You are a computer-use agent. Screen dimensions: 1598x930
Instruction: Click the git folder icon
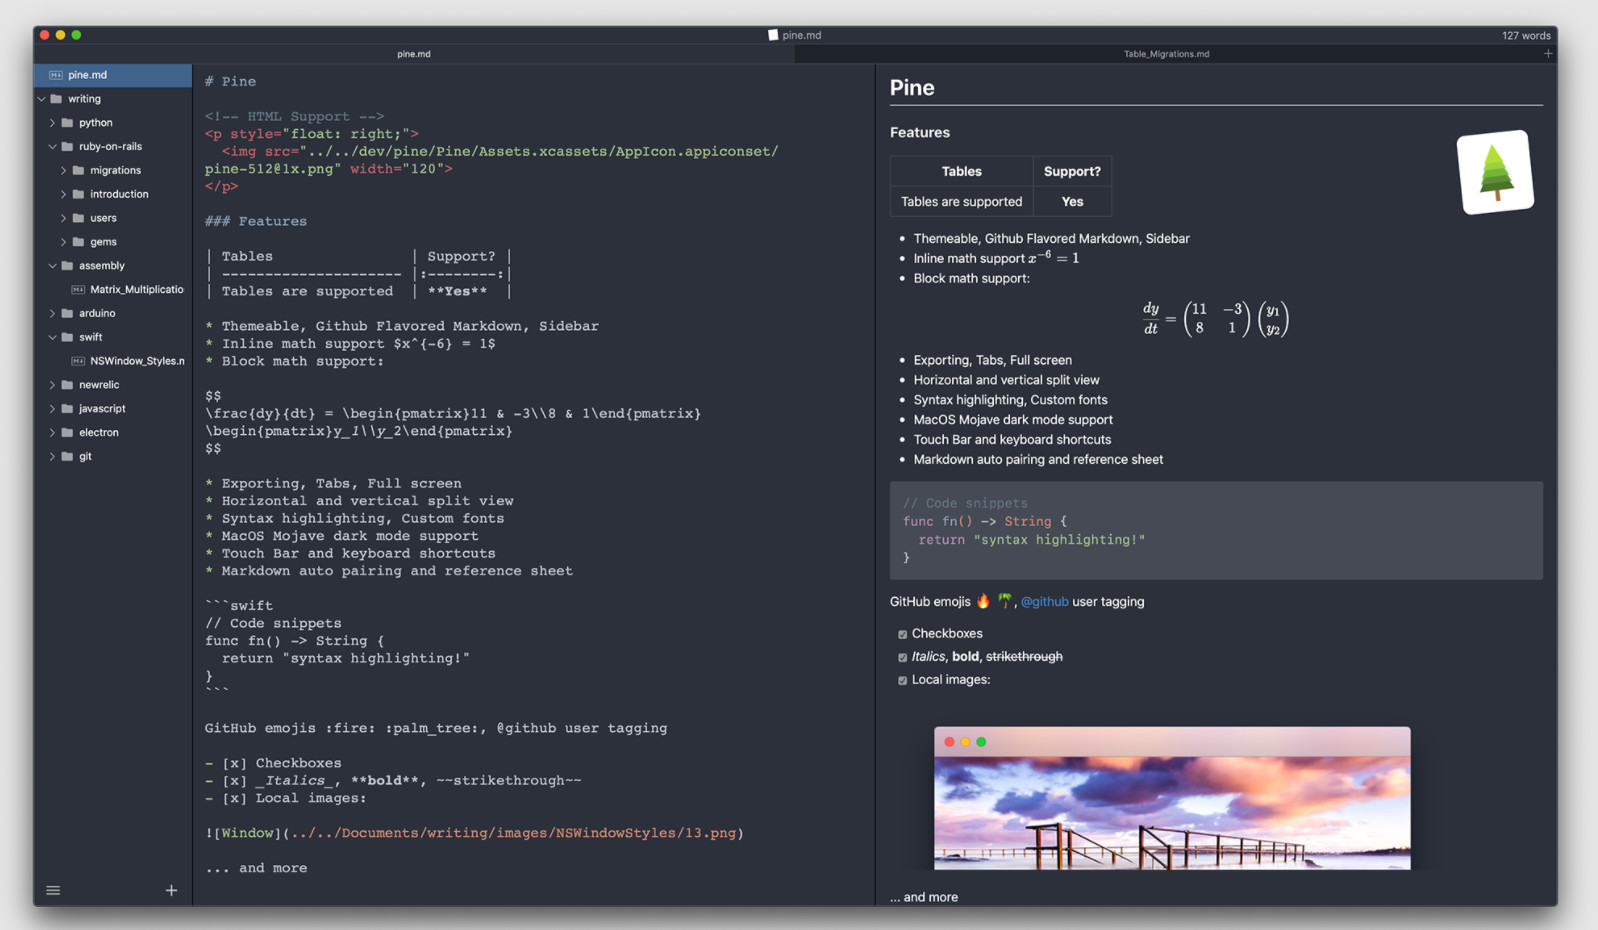(x=68, y=456)
